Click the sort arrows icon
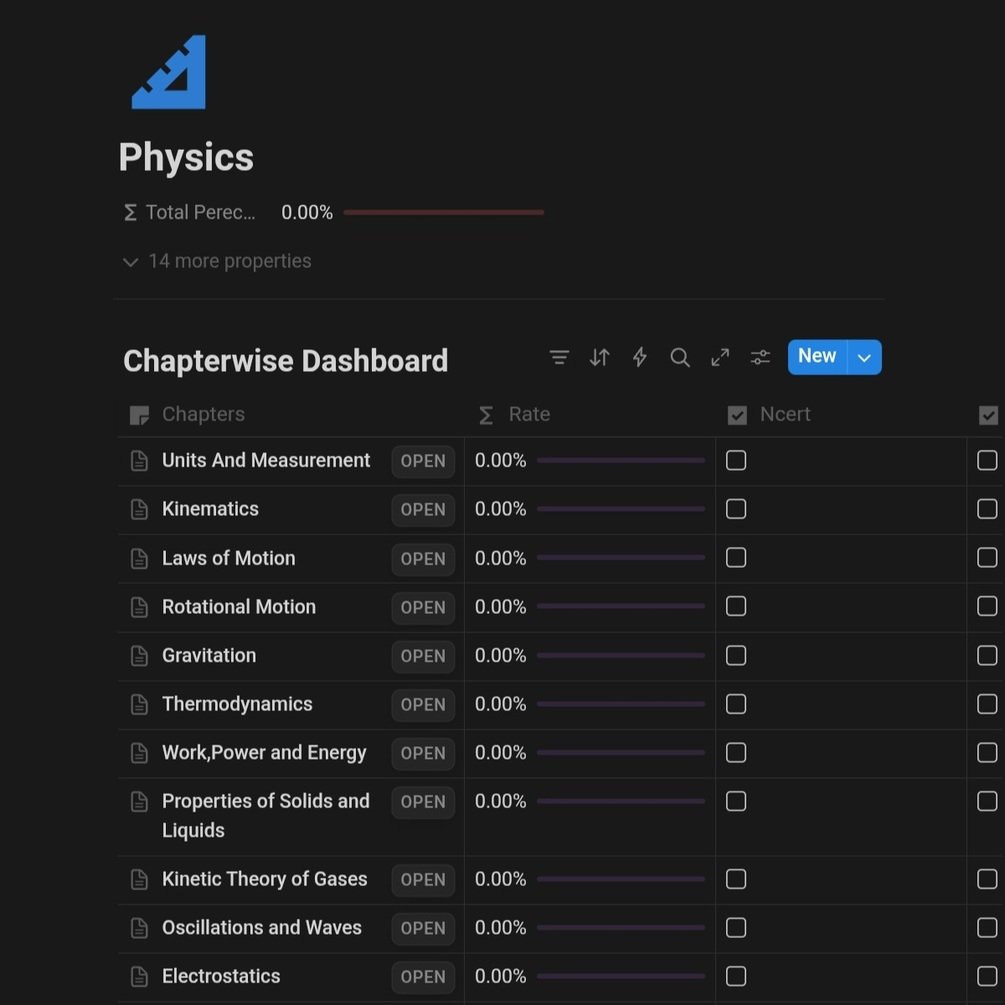 [x=599, y=357]
